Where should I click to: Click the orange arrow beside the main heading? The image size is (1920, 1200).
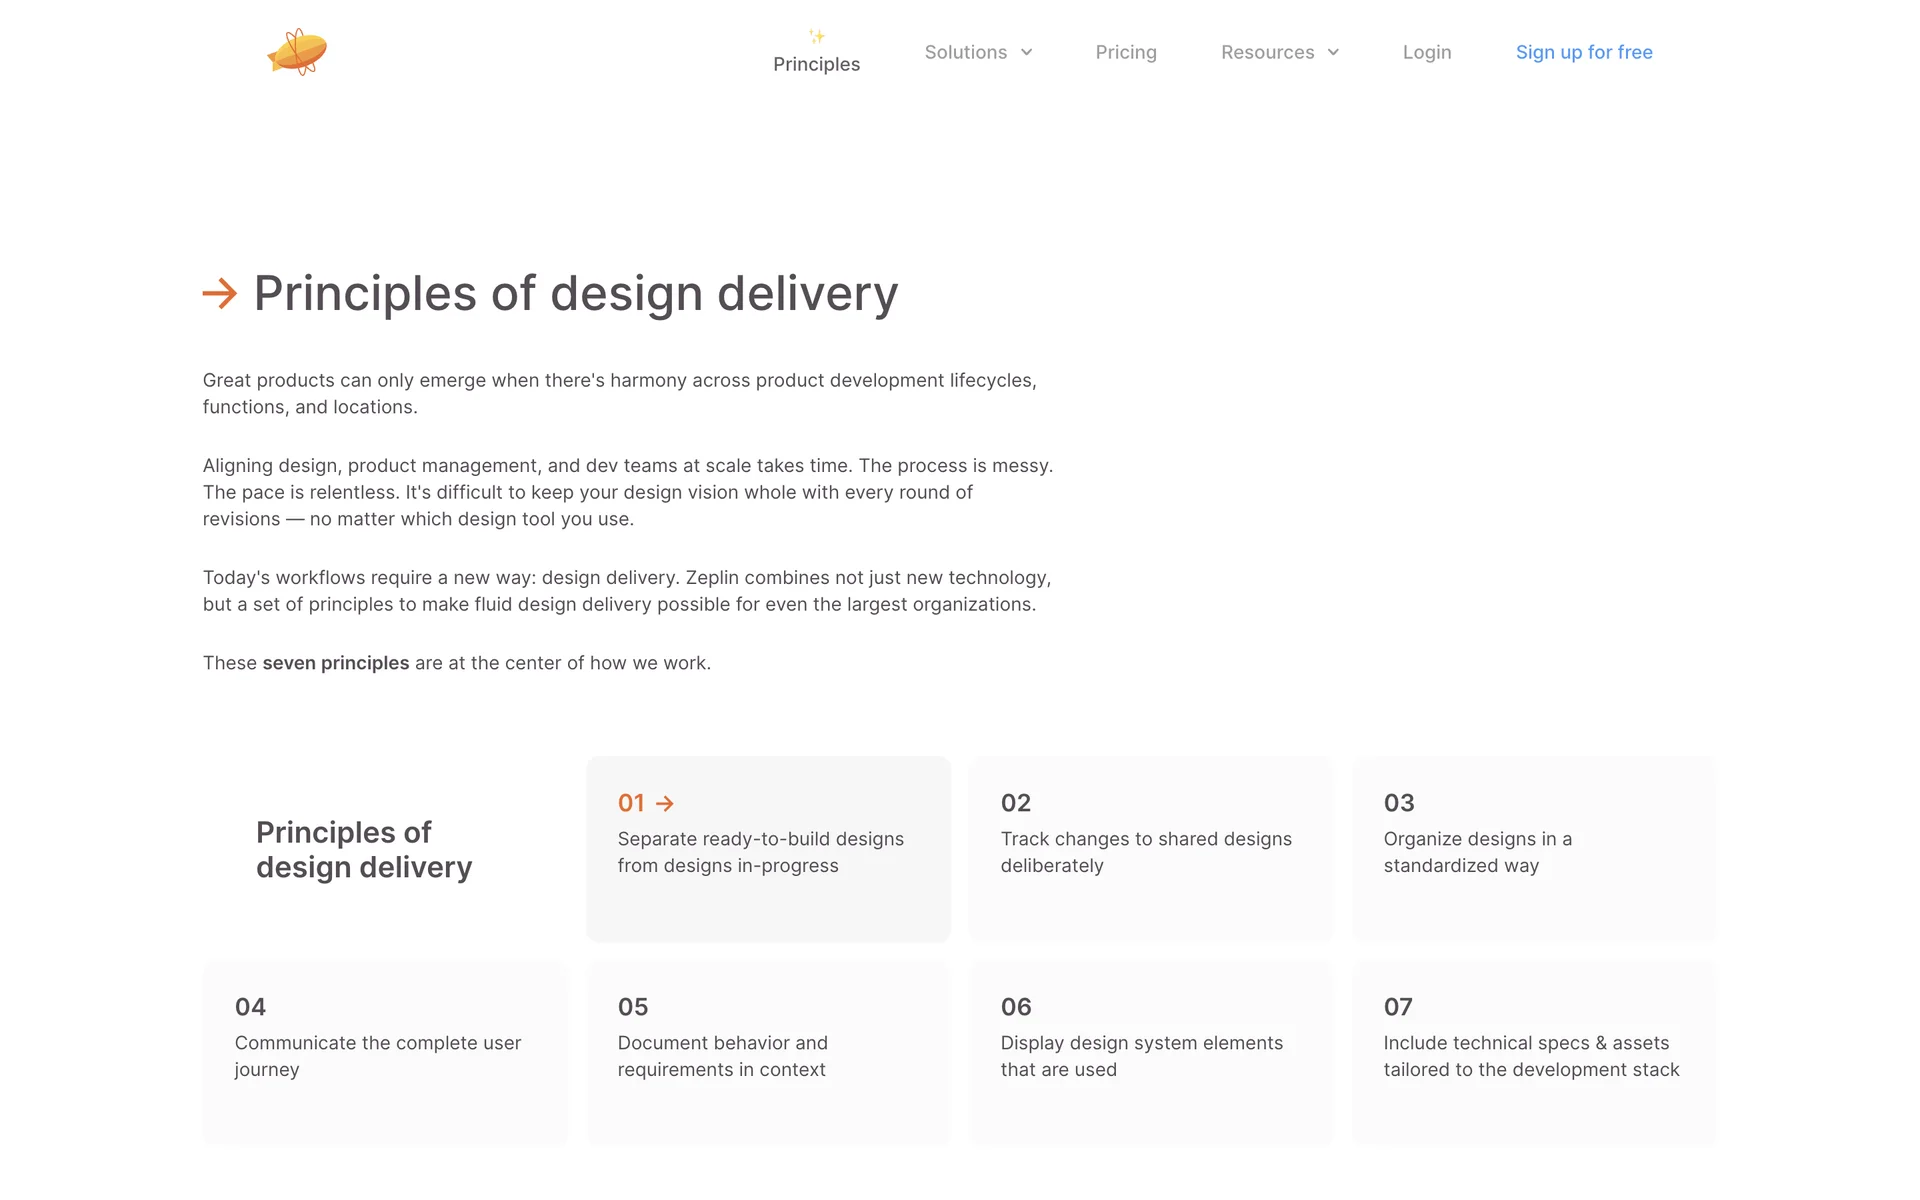pos(220,294)
